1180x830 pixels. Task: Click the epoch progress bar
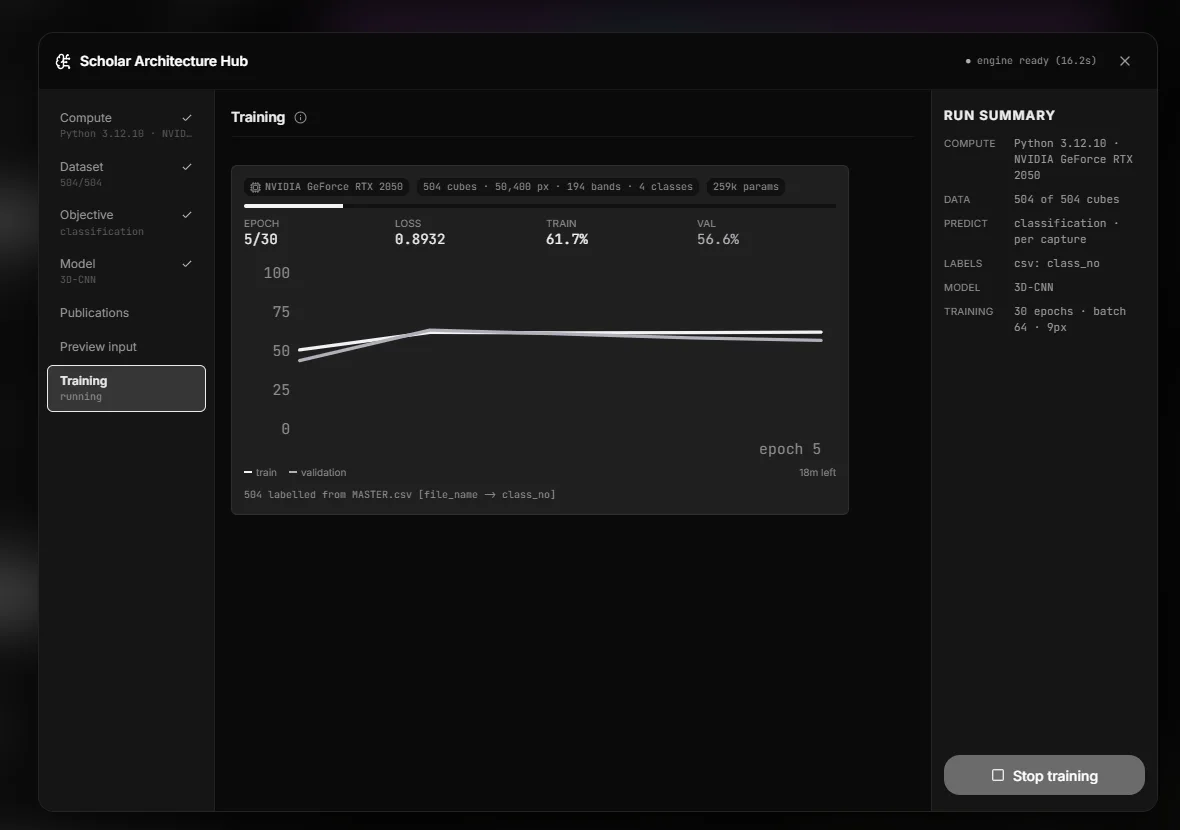(540, 205)
